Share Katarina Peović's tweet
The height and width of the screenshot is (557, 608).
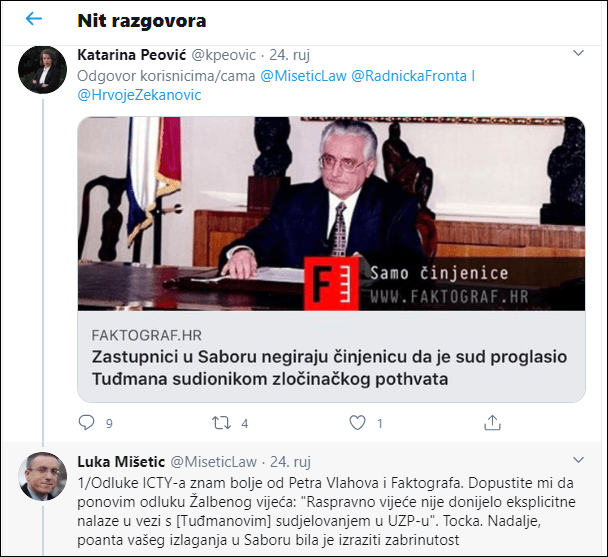pyautogui.click(x=492, y=423)
